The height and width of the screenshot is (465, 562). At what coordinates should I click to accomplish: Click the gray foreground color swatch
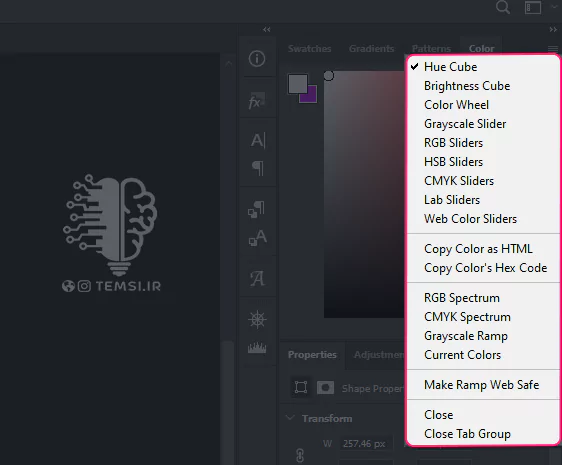[297, 84]
